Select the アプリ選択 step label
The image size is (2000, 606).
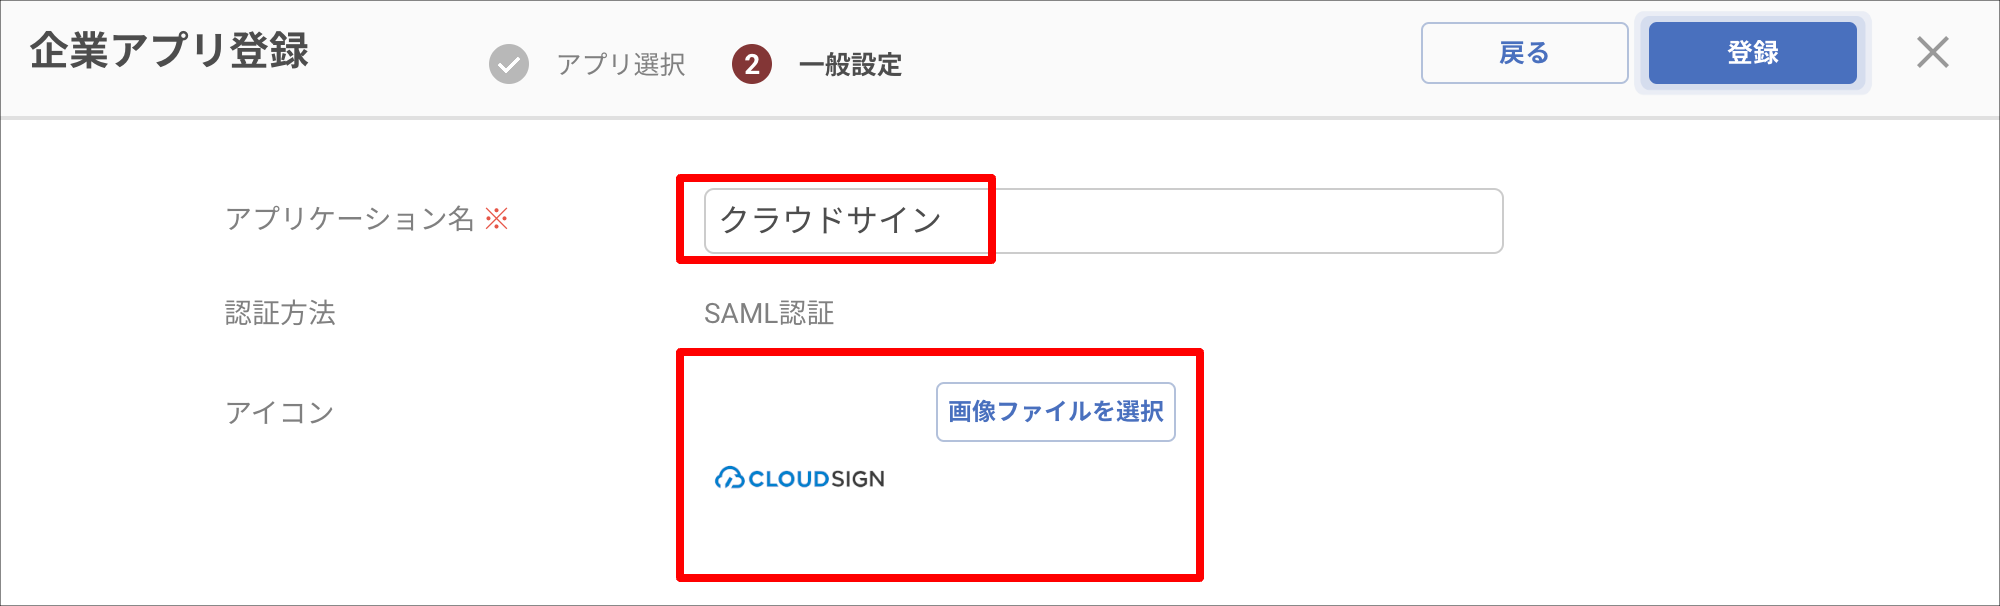tap(621, 65)
